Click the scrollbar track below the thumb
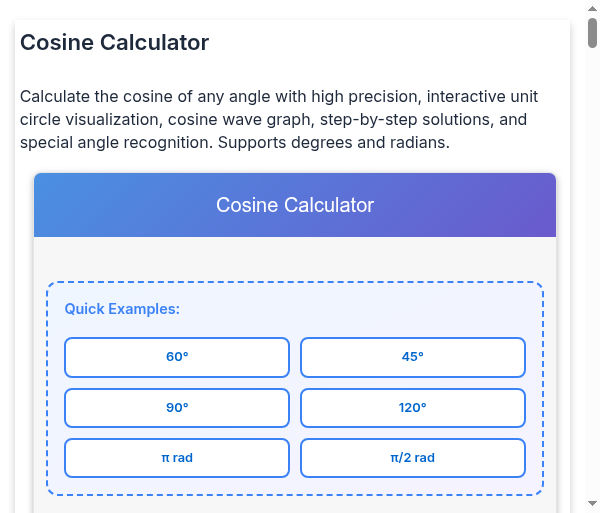This screenshot has height=513, width=600. 592,268
